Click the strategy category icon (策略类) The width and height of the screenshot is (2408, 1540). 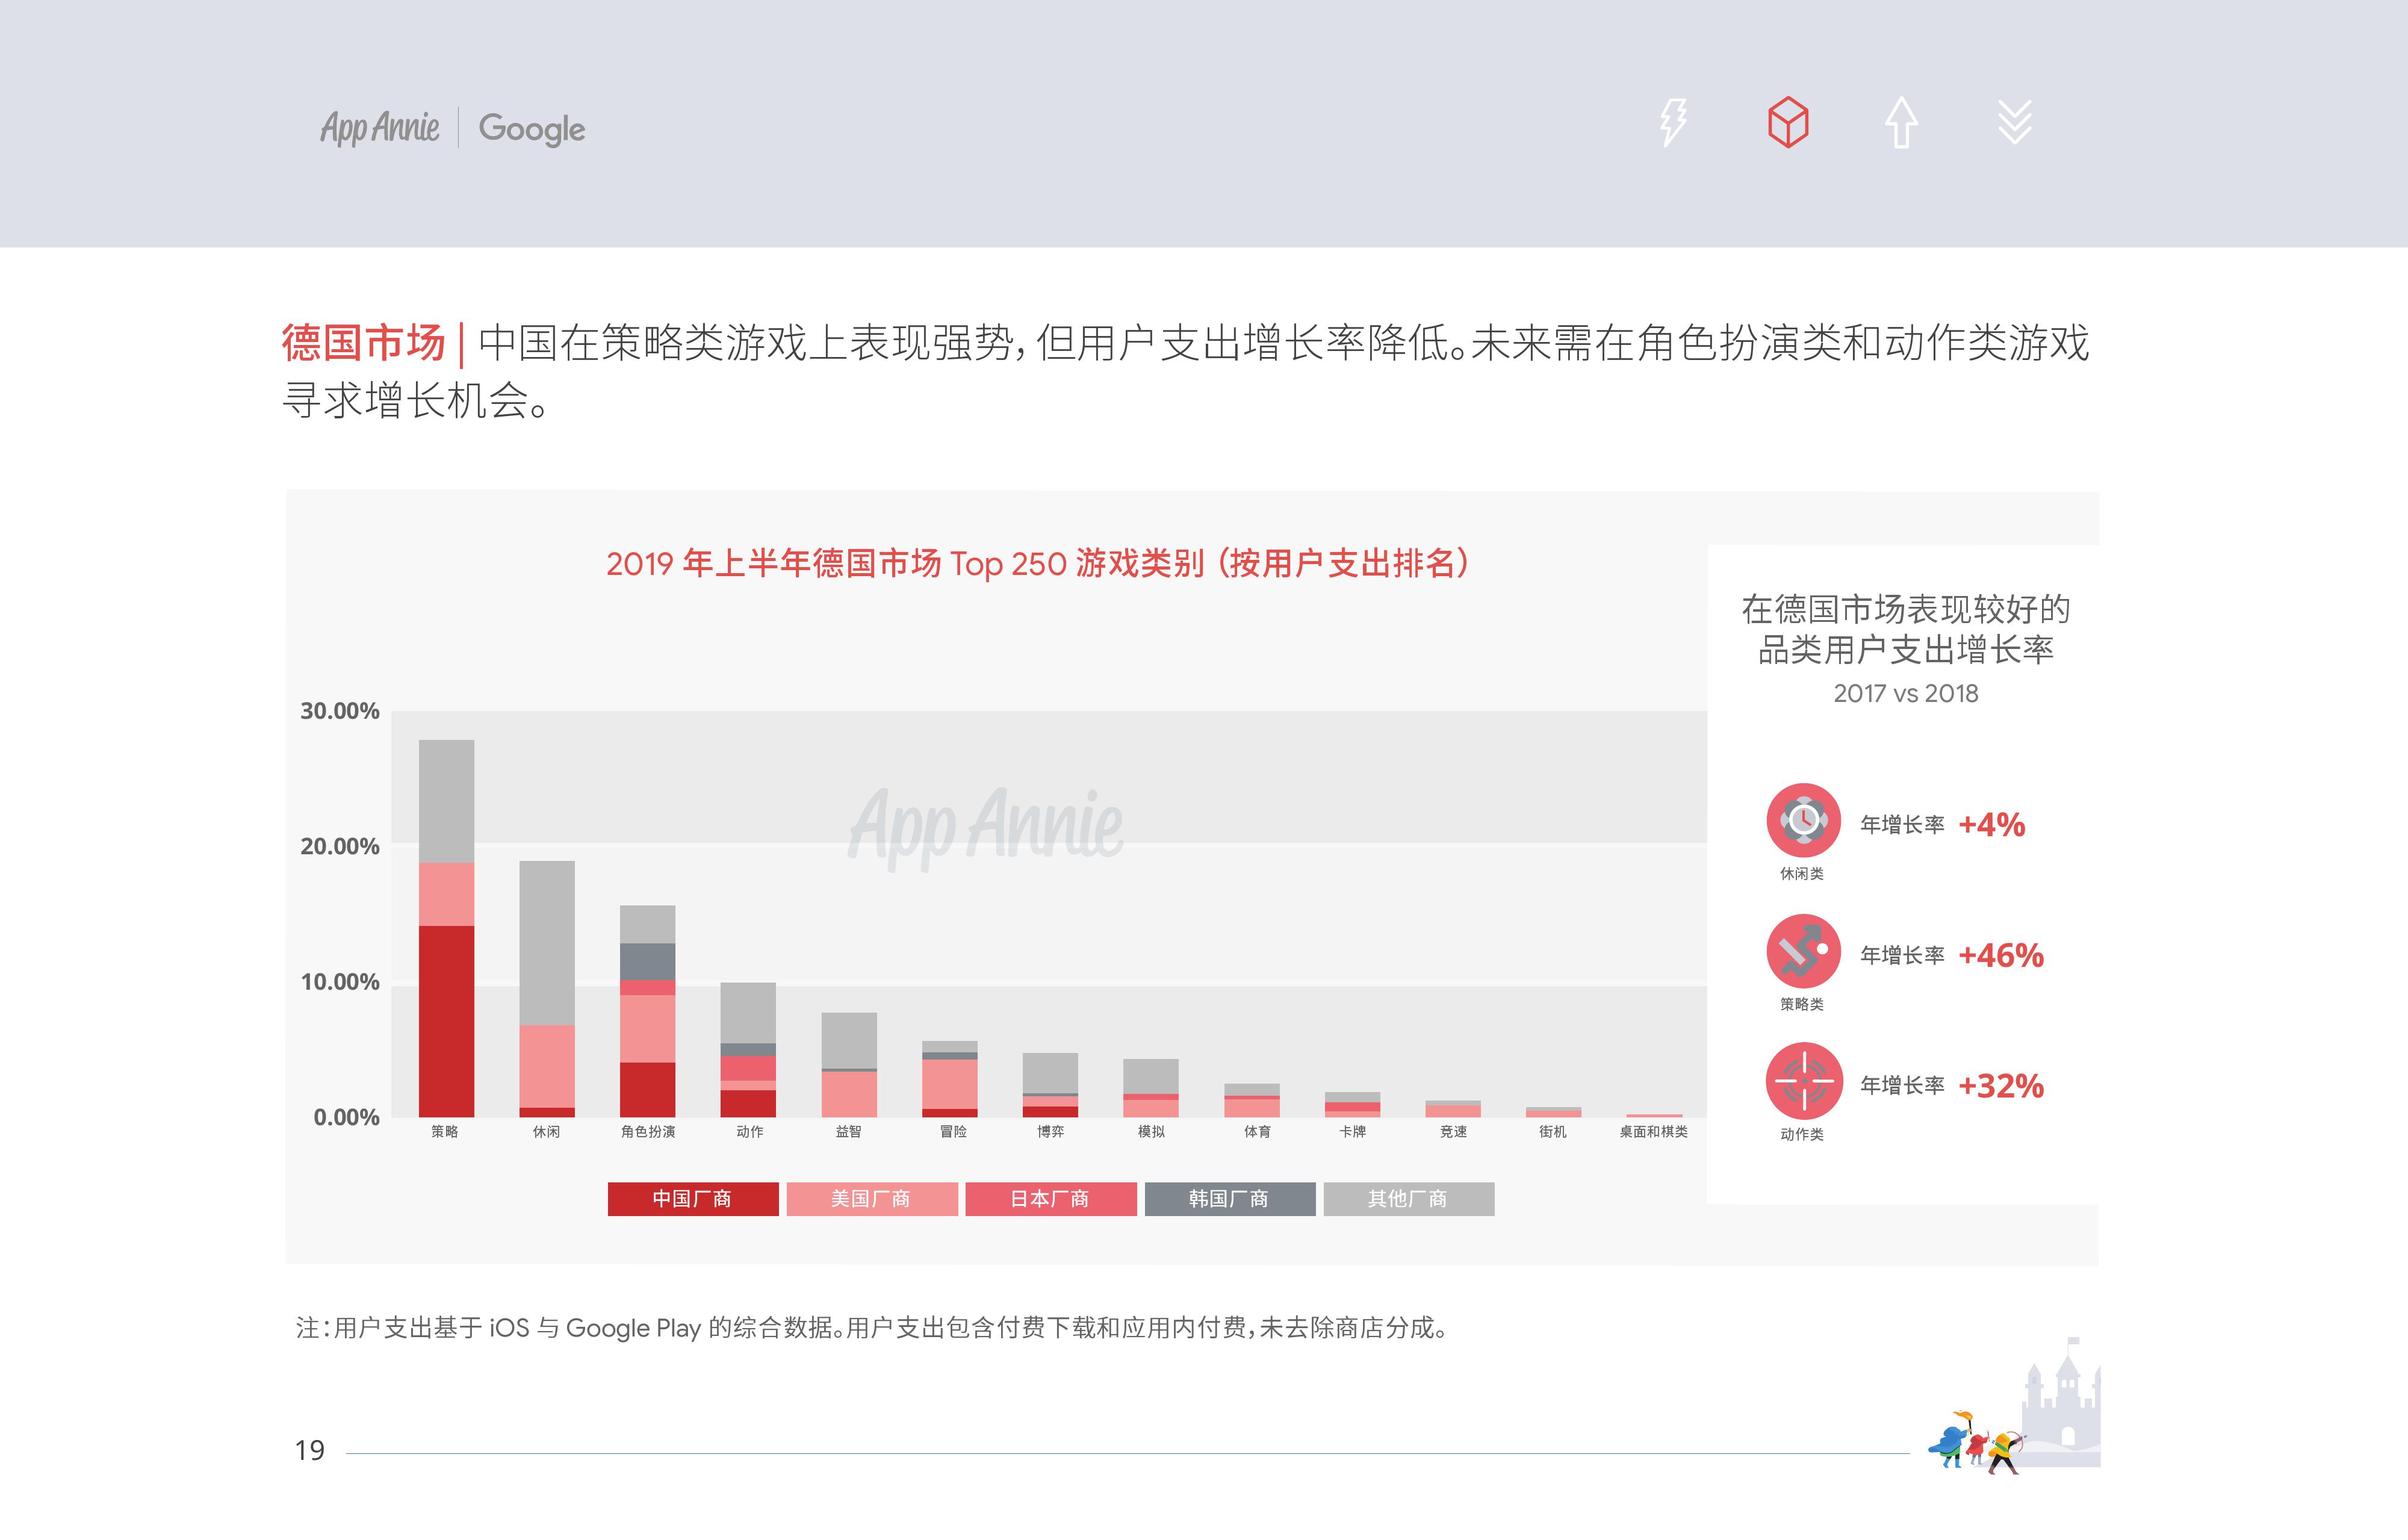click(1803, 951)
